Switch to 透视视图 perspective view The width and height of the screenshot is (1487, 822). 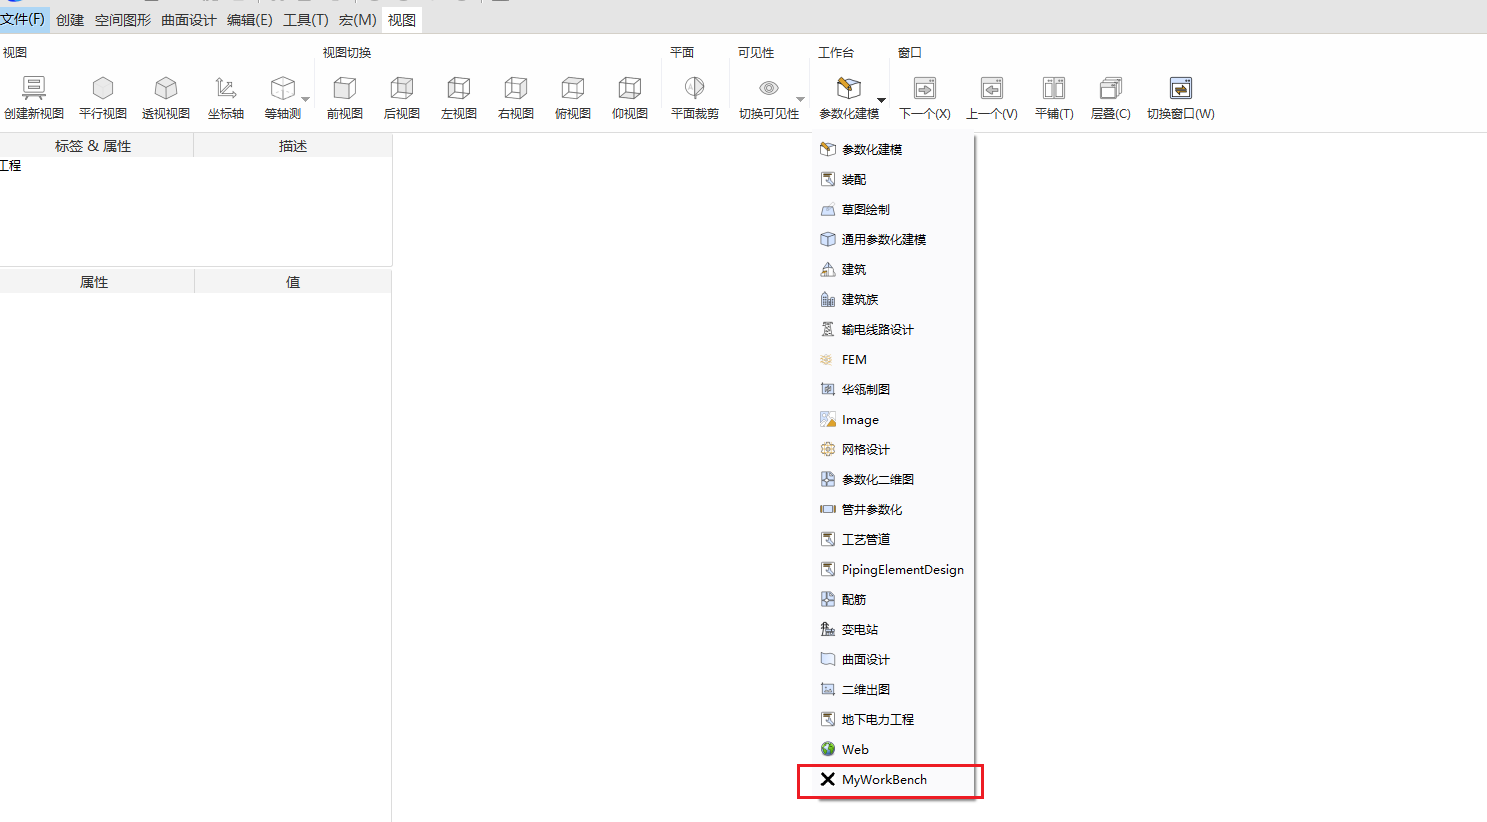click(166, 89)
